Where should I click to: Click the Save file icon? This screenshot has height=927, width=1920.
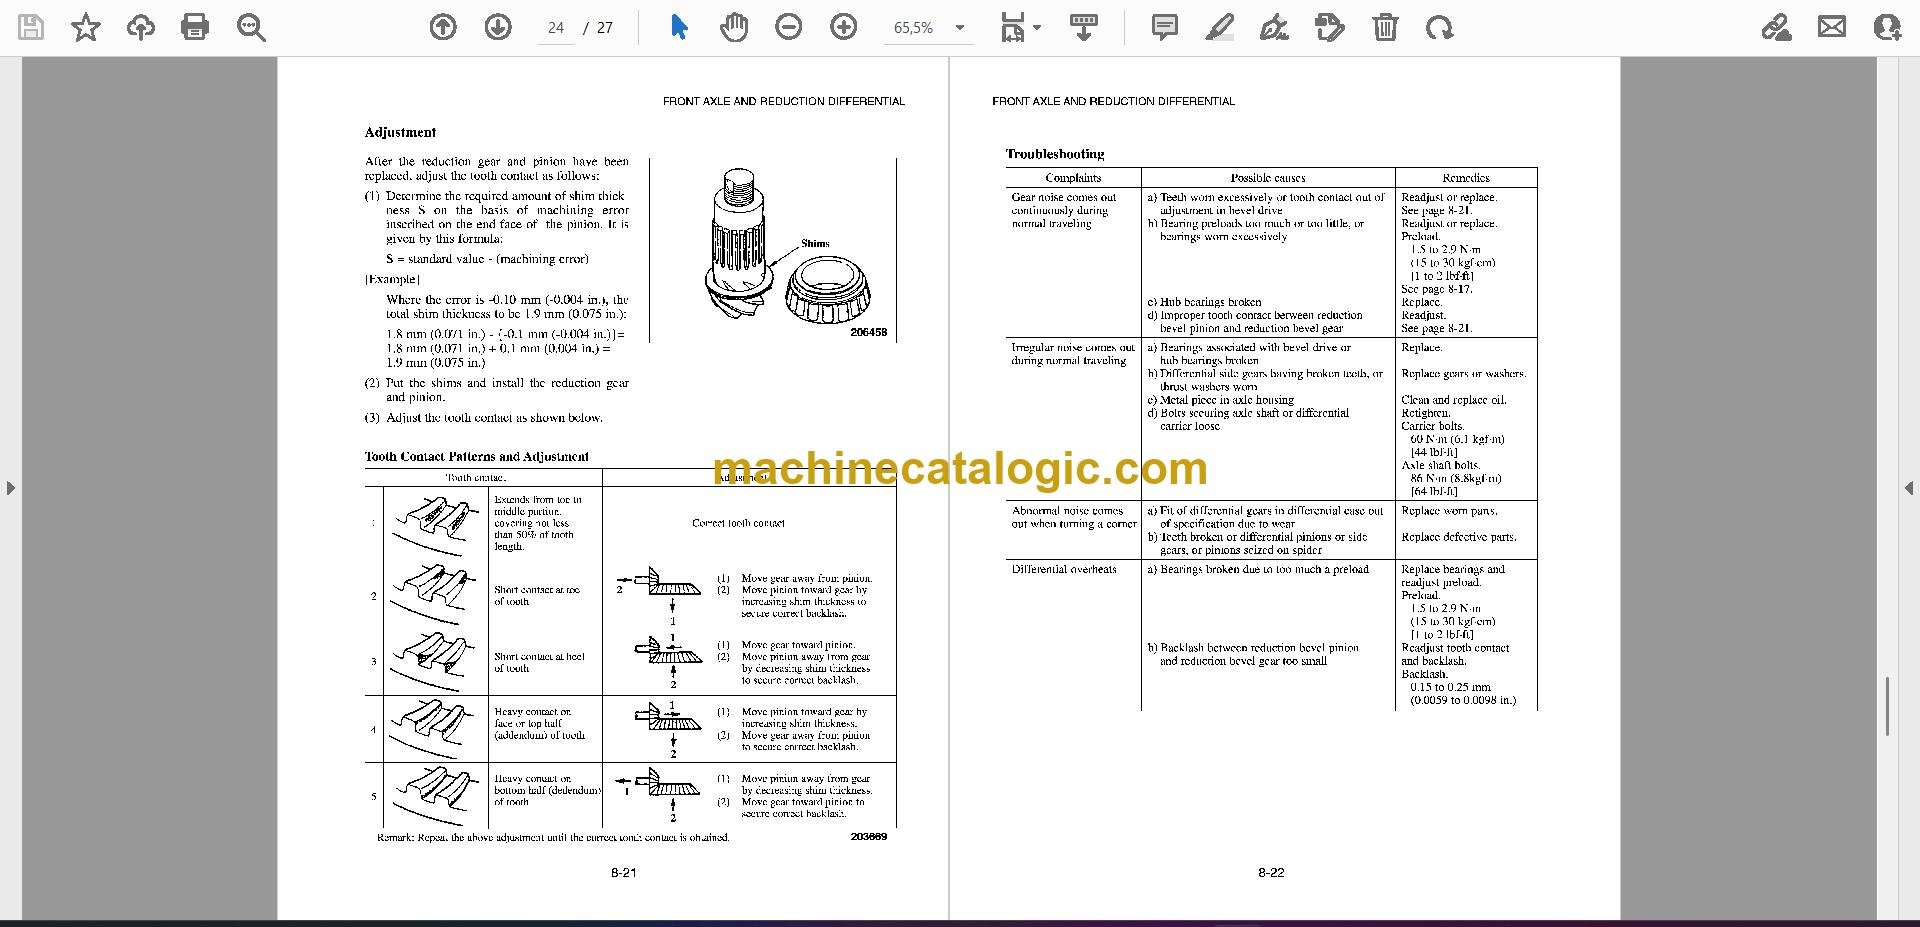pos(31,28)
